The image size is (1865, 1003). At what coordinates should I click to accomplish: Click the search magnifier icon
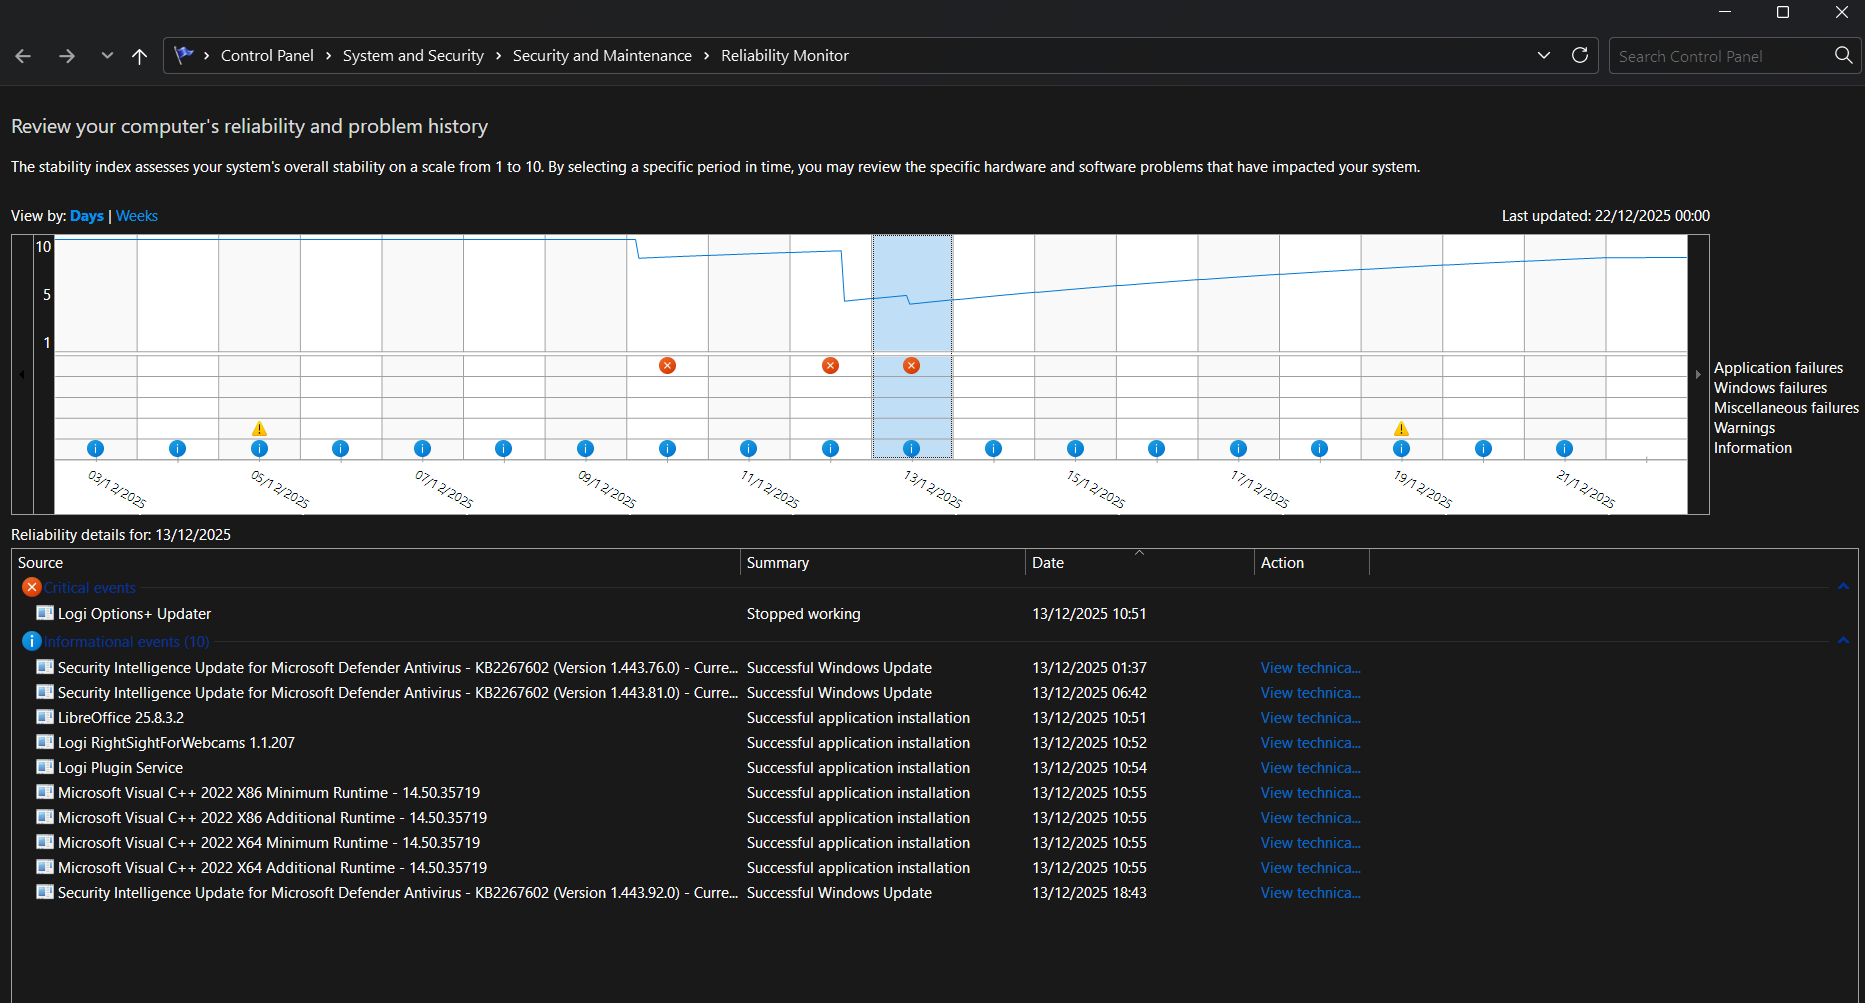click(1843, 56)
